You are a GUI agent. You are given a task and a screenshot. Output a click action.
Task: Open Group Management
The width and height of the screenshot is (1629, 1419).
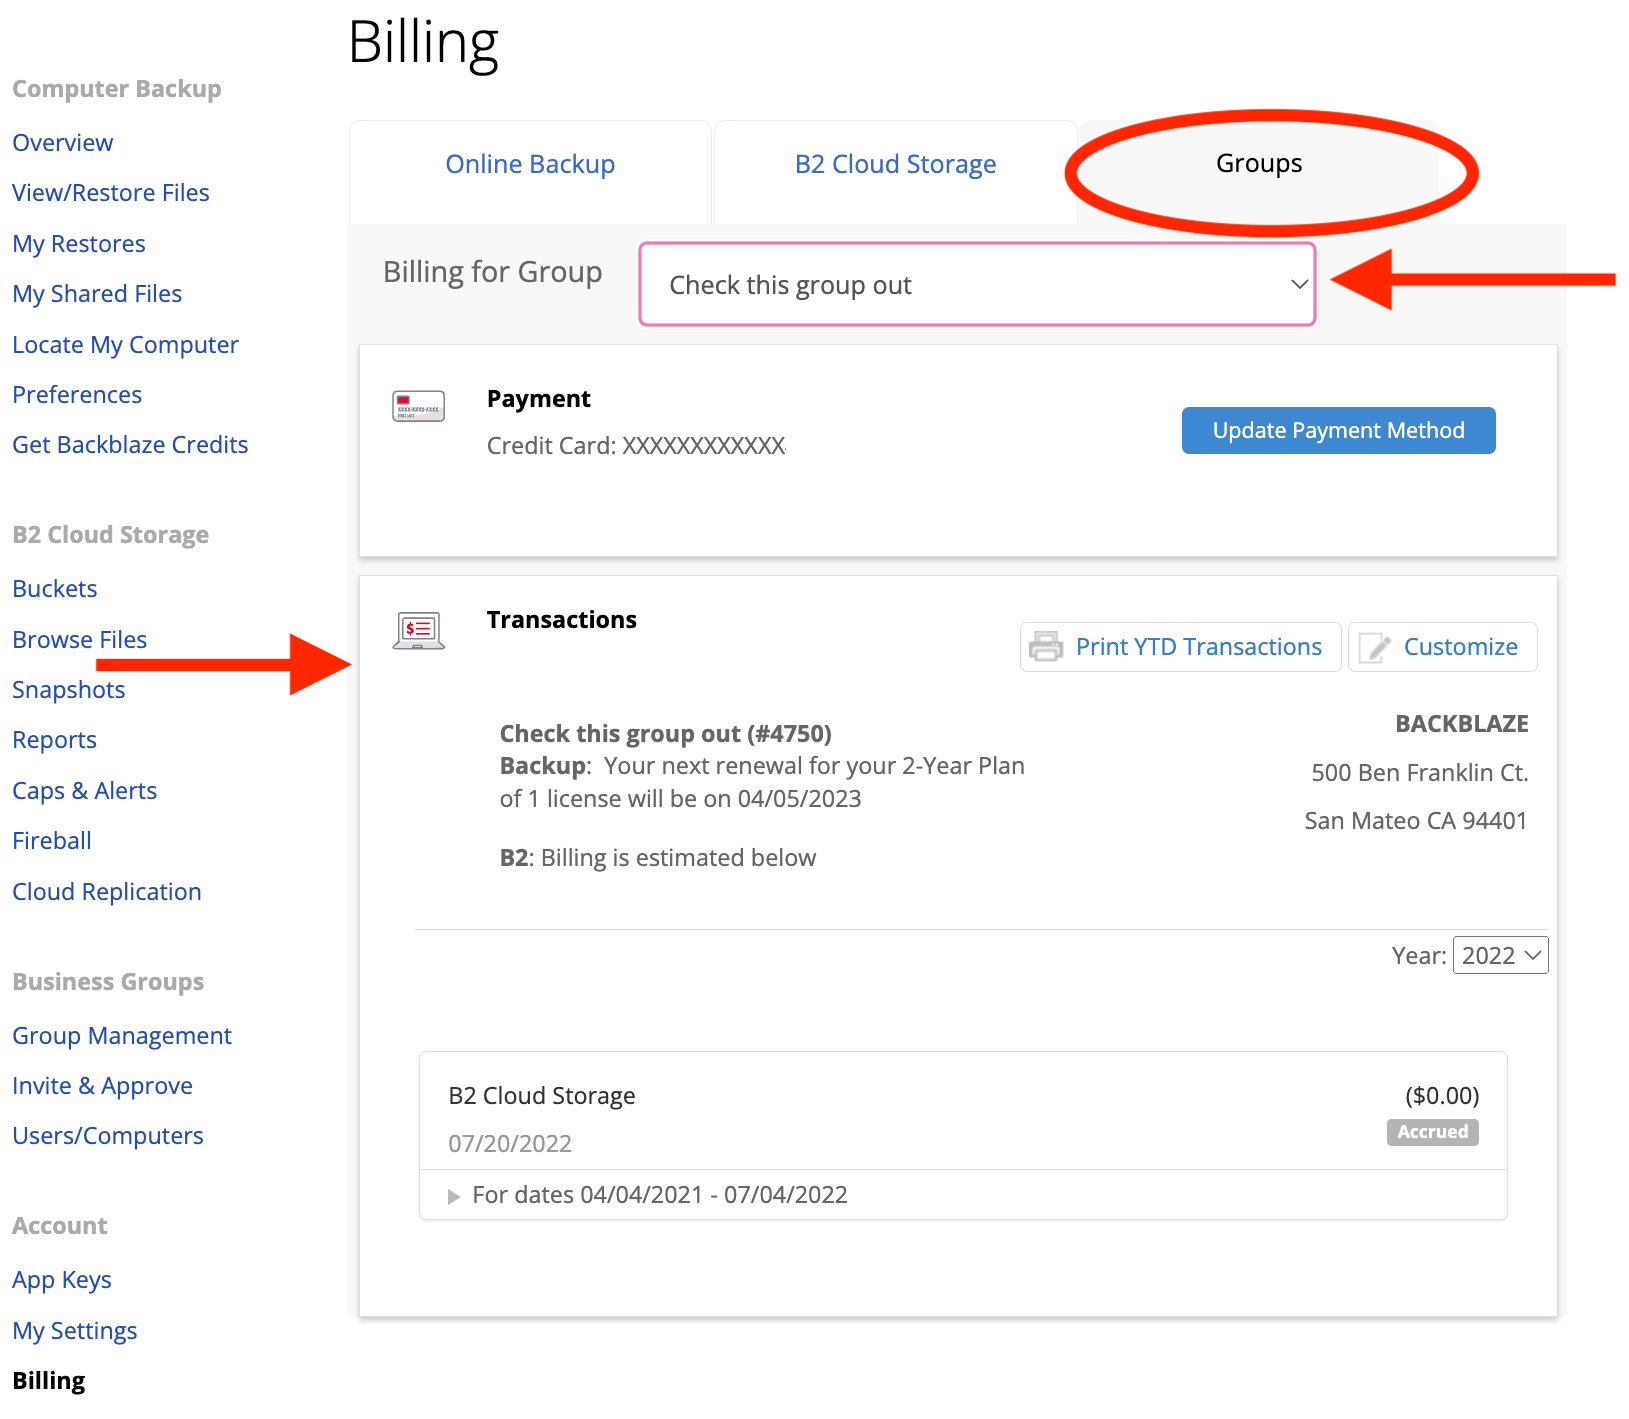pos(122,1036)
